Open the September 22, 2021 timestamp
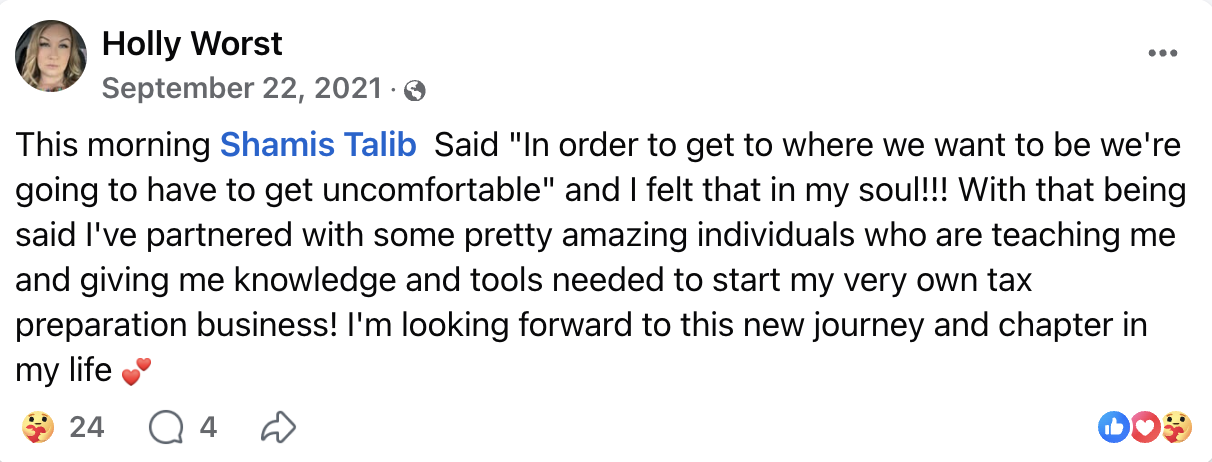This screenshot has height=462, width=1212. [x=242, y=89]
